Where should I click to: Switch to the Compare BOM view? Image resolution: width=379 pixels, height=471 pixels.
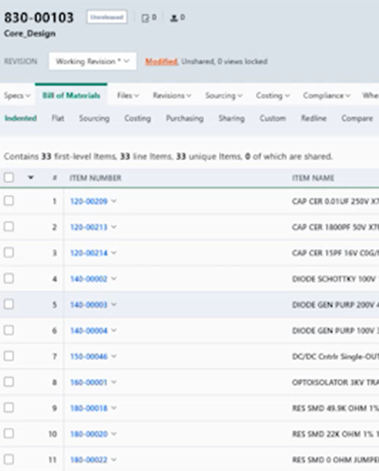point(357,118)
